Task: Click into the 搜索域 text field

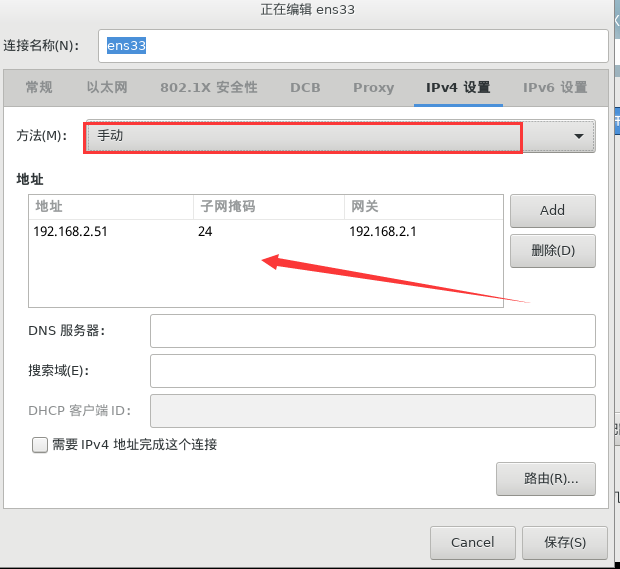Action: coord(372,370)
